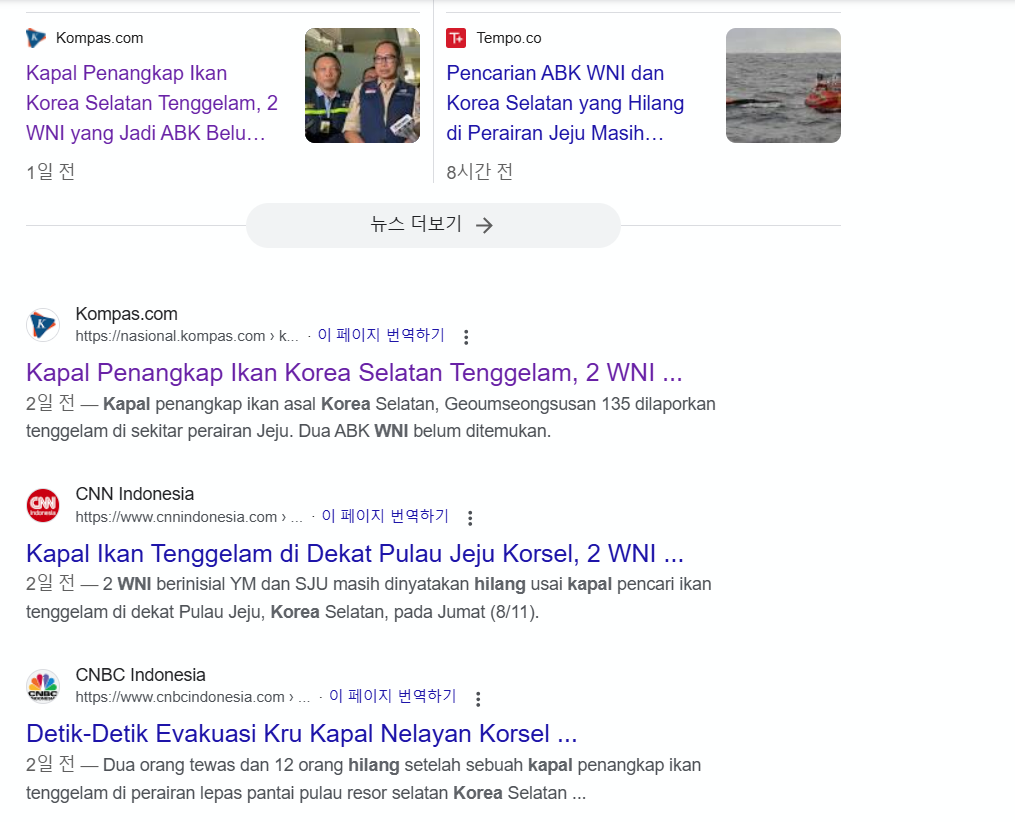The image size is (1015, 822).
Task: Translate the Kompas.com result page
Action: pos(381,336)
